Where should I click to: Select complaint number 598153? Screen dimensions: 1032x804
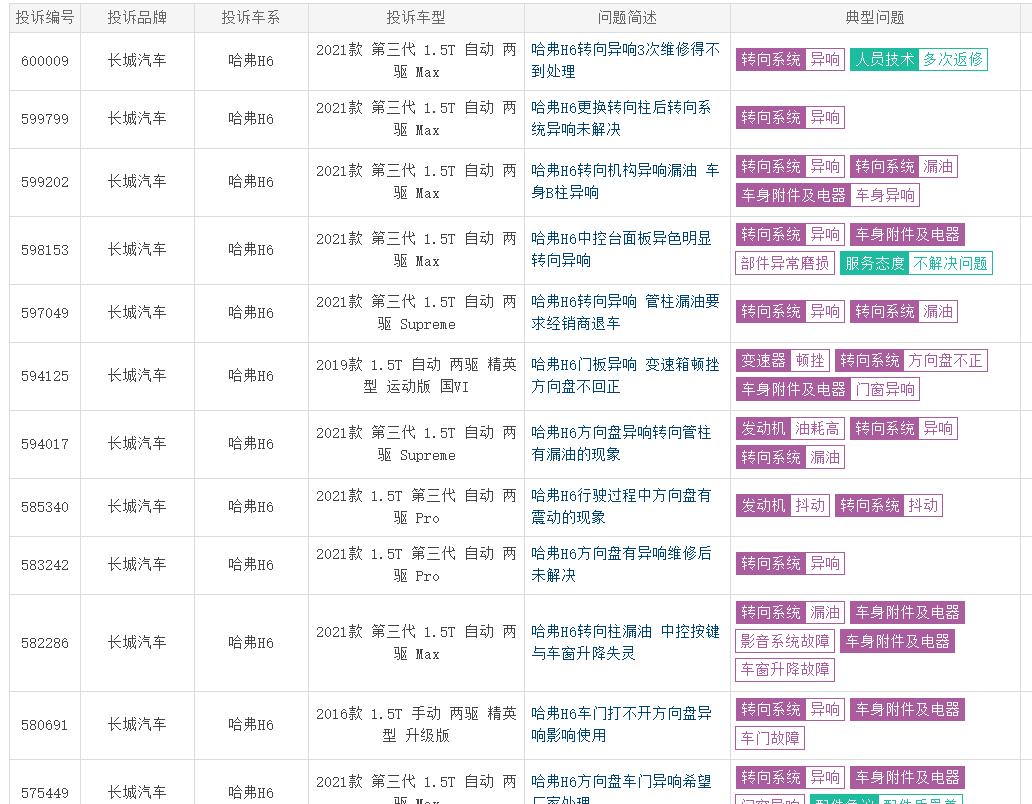coord(45,250)
